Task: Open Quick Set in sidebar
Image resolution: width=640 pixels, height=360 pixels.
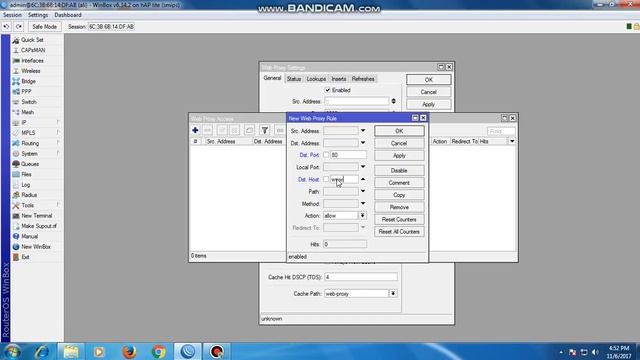Action: click(32, 40)
